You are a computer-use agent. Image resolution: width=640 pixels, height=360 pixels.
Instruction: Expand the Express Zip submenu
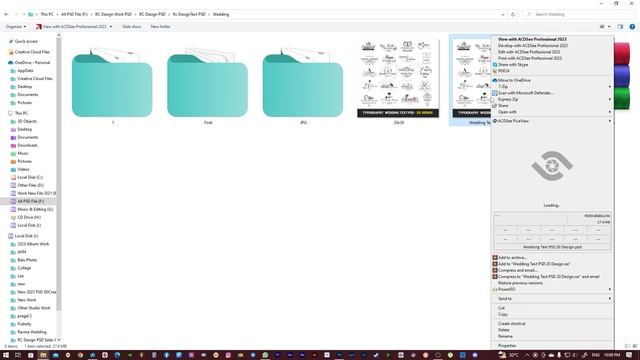point(552,99)
